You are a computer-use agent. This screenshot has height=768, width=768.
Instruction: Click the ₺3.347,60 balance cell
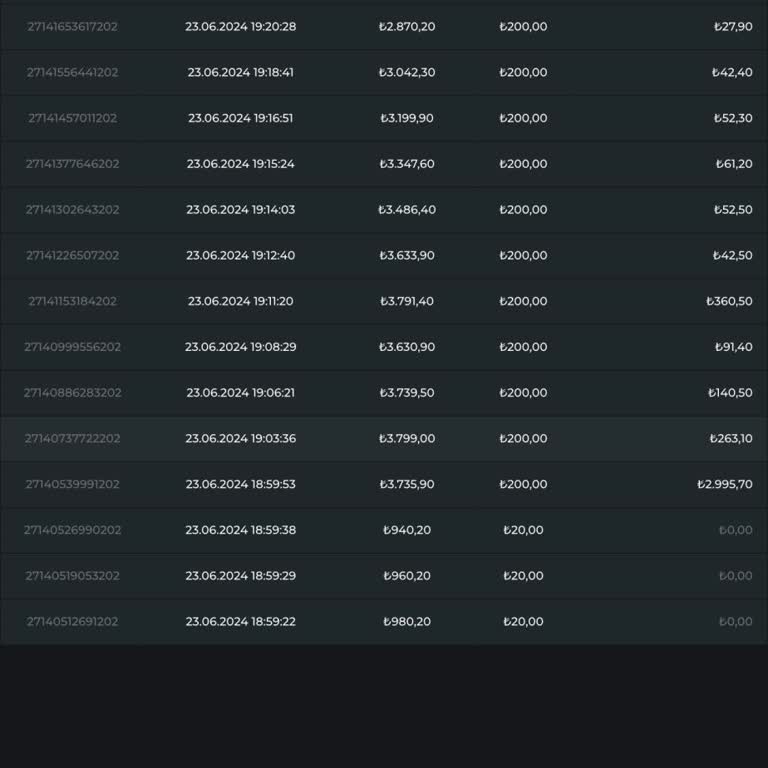[407, 164]
